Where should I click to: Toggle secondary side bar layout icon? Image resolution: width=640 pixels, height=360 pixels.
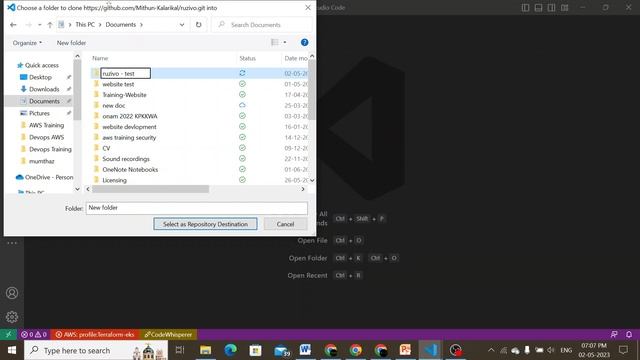click(551, 7)
